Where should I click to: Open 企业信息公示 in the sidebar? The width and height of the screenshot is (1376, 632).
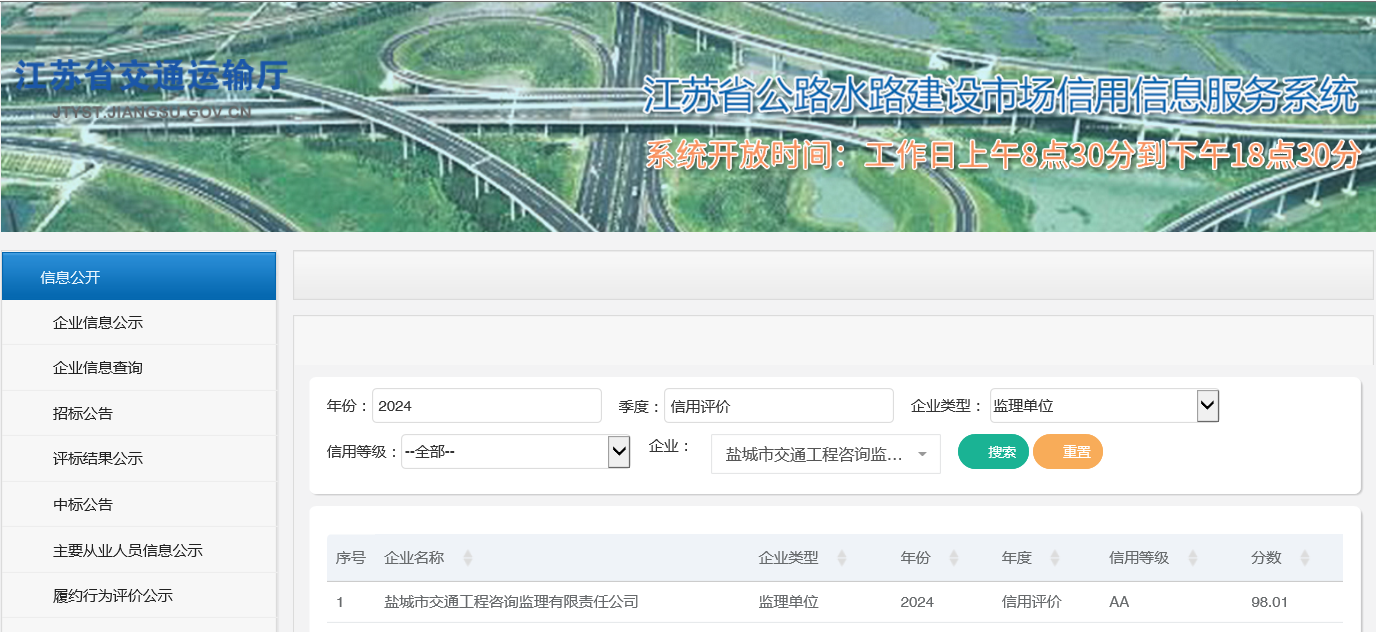[98, 322]
